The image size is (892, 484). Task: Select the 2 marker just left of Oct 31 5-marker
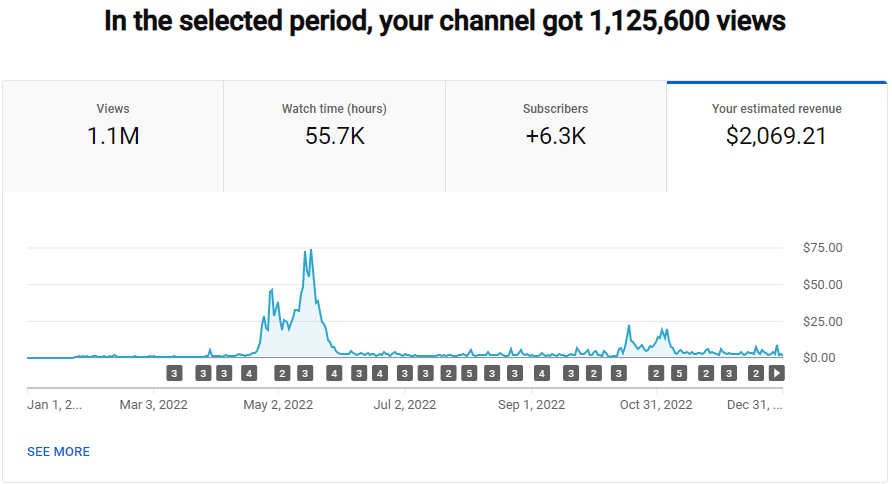657,373
